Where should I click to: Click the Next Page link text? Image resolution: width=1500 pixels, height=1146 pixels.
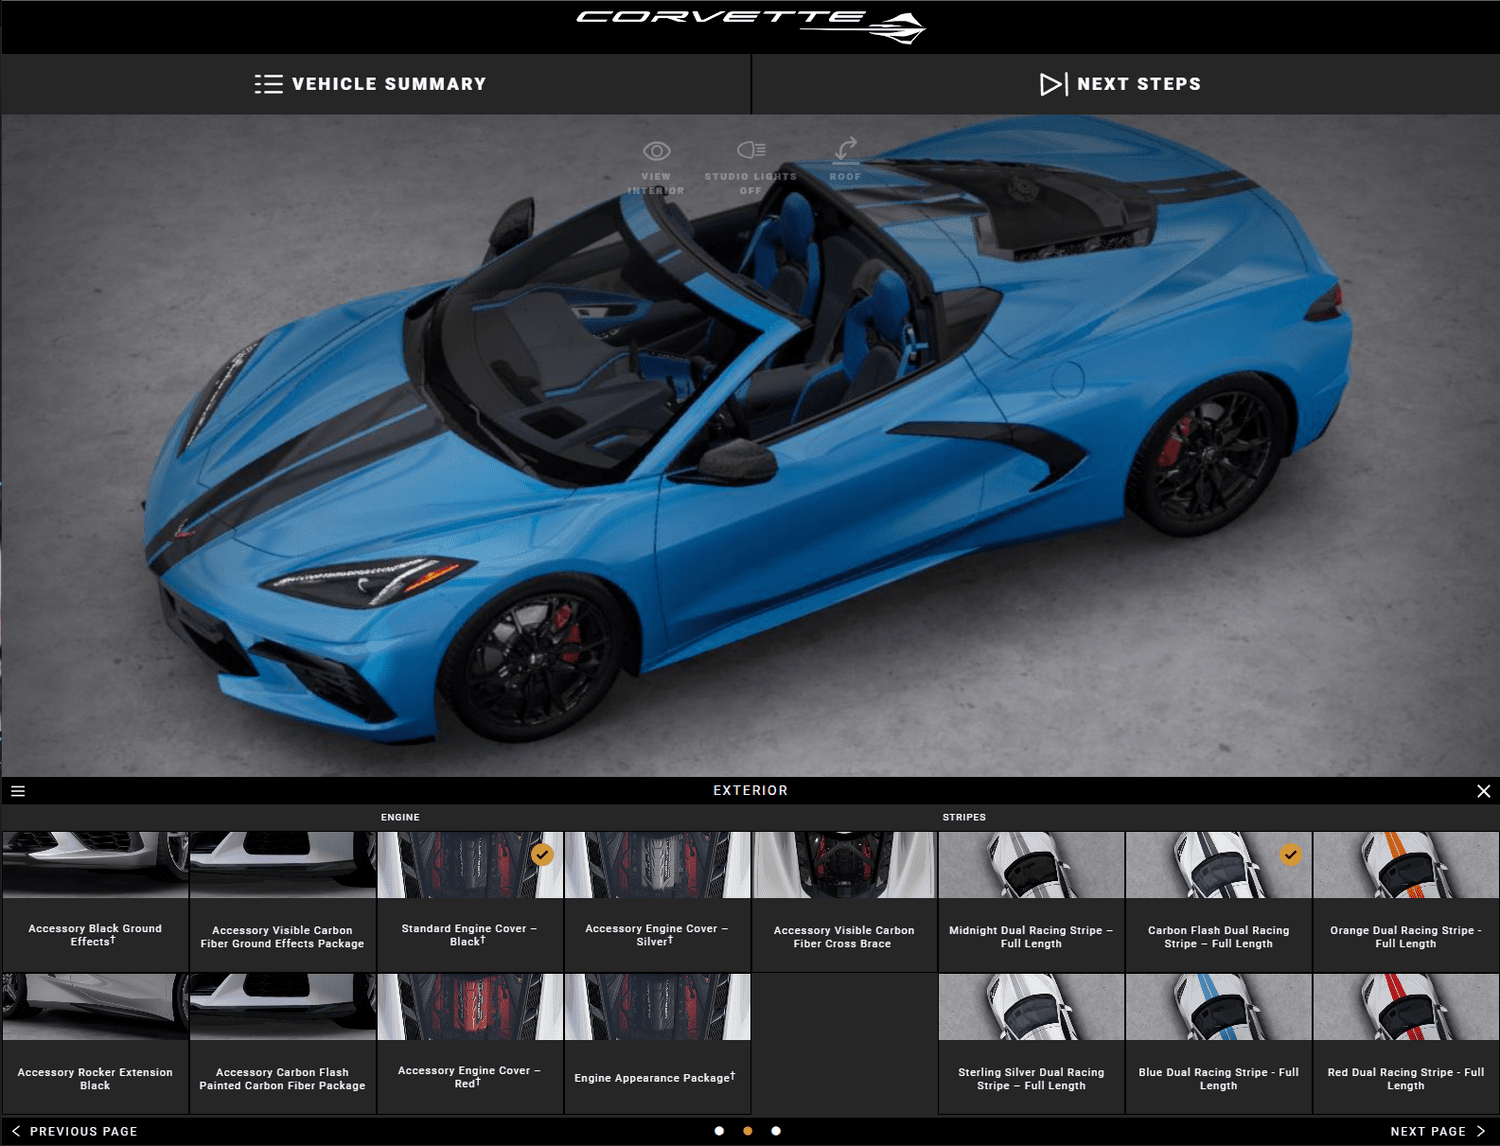(1428, 1131)
